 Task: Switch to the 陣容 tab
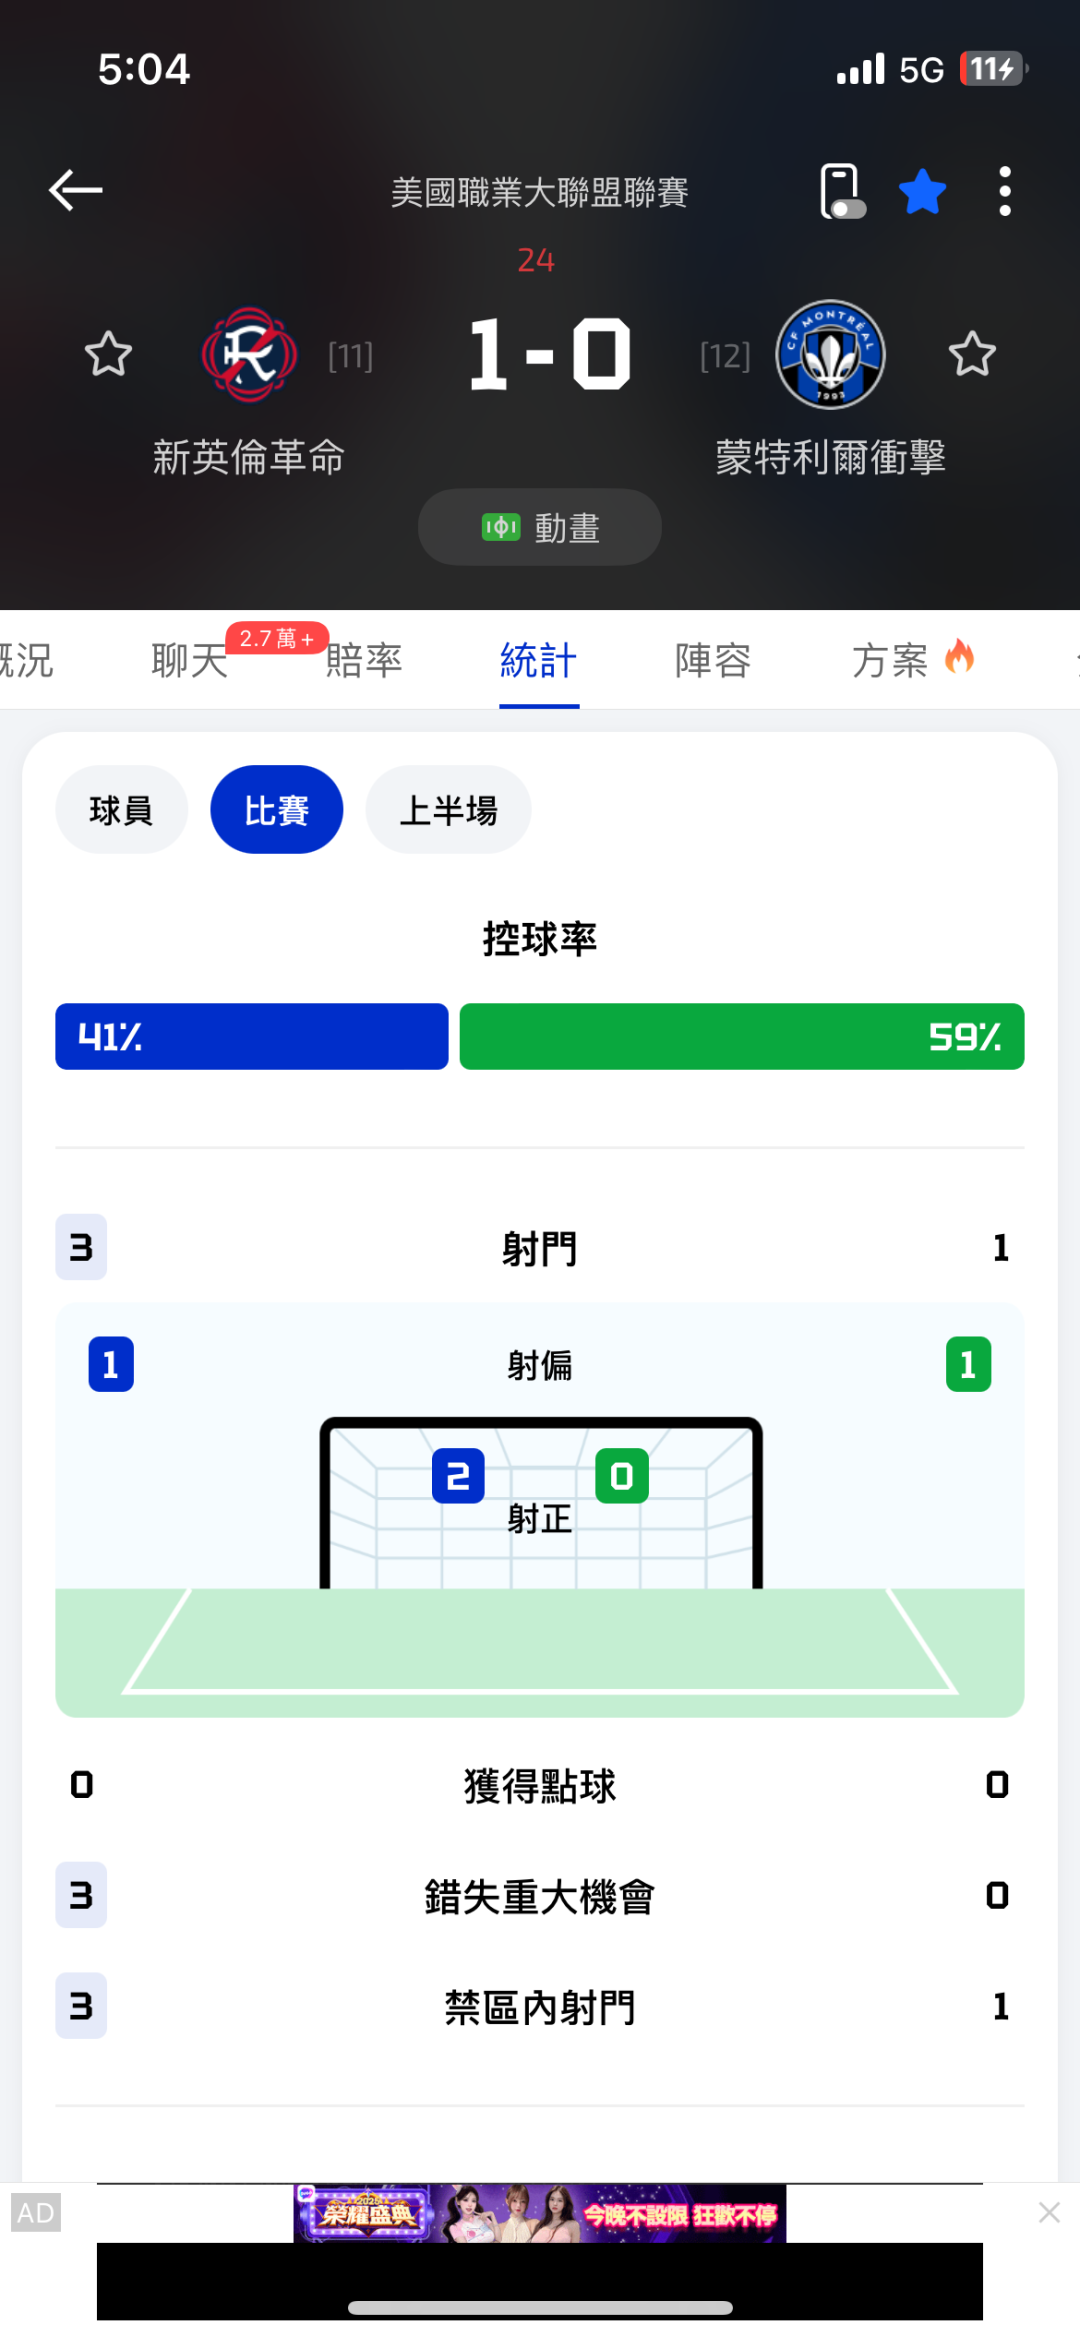point(713,660)
